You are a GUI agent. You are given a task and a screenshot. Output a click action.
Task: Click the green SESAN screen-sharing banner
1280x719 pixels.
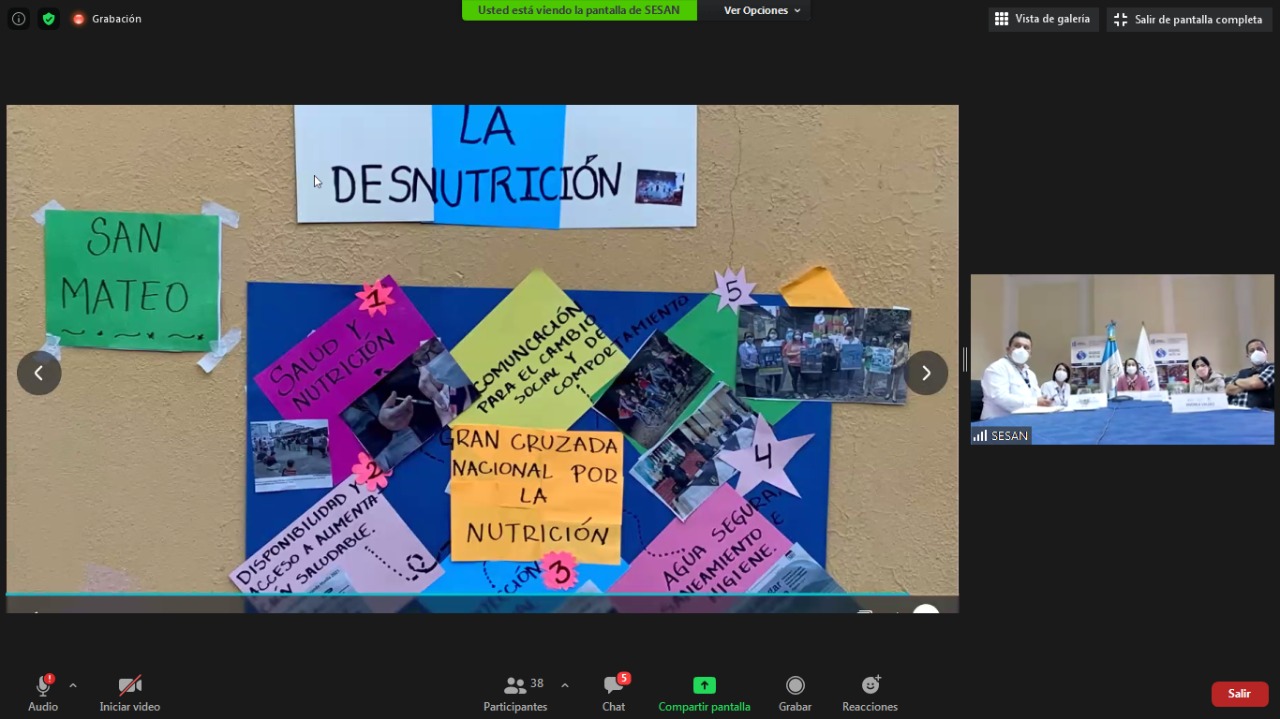[579, 10]
